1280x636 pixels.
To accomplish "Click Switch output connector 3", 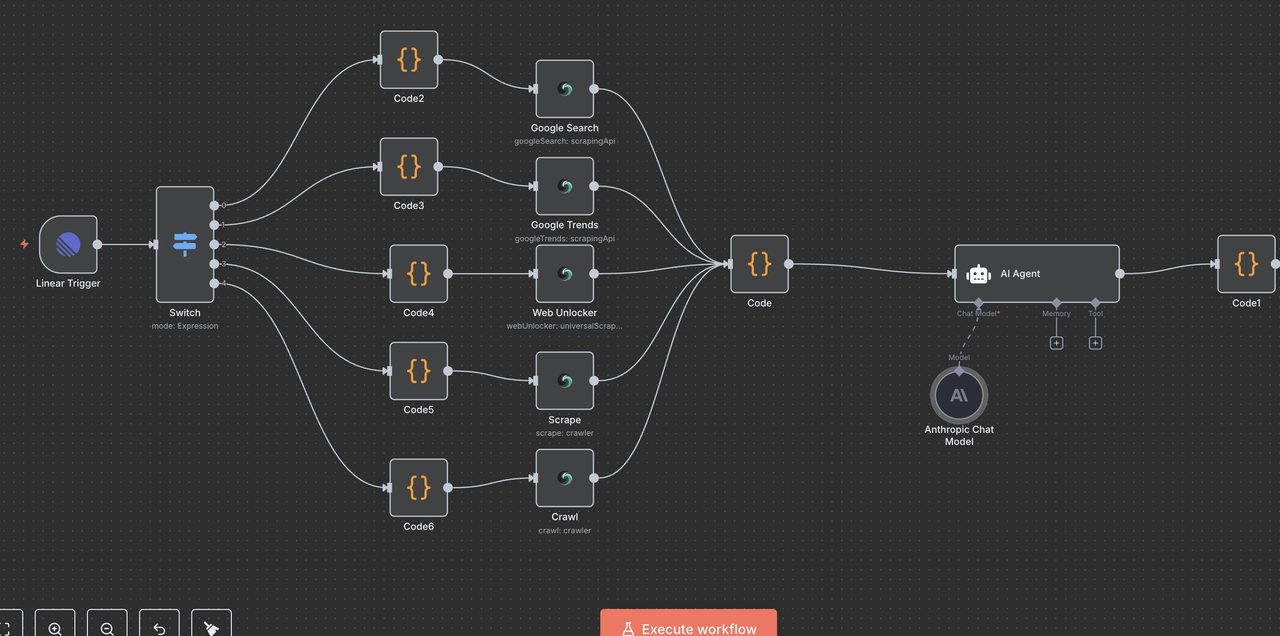I will tap(214, 264).
